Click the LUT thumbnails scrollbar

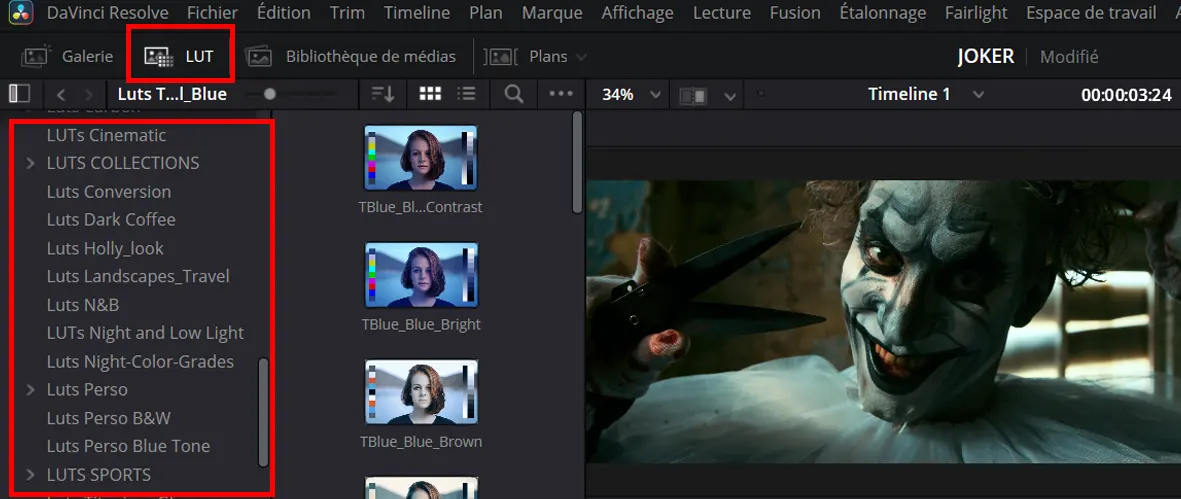[x=577, y=163]
